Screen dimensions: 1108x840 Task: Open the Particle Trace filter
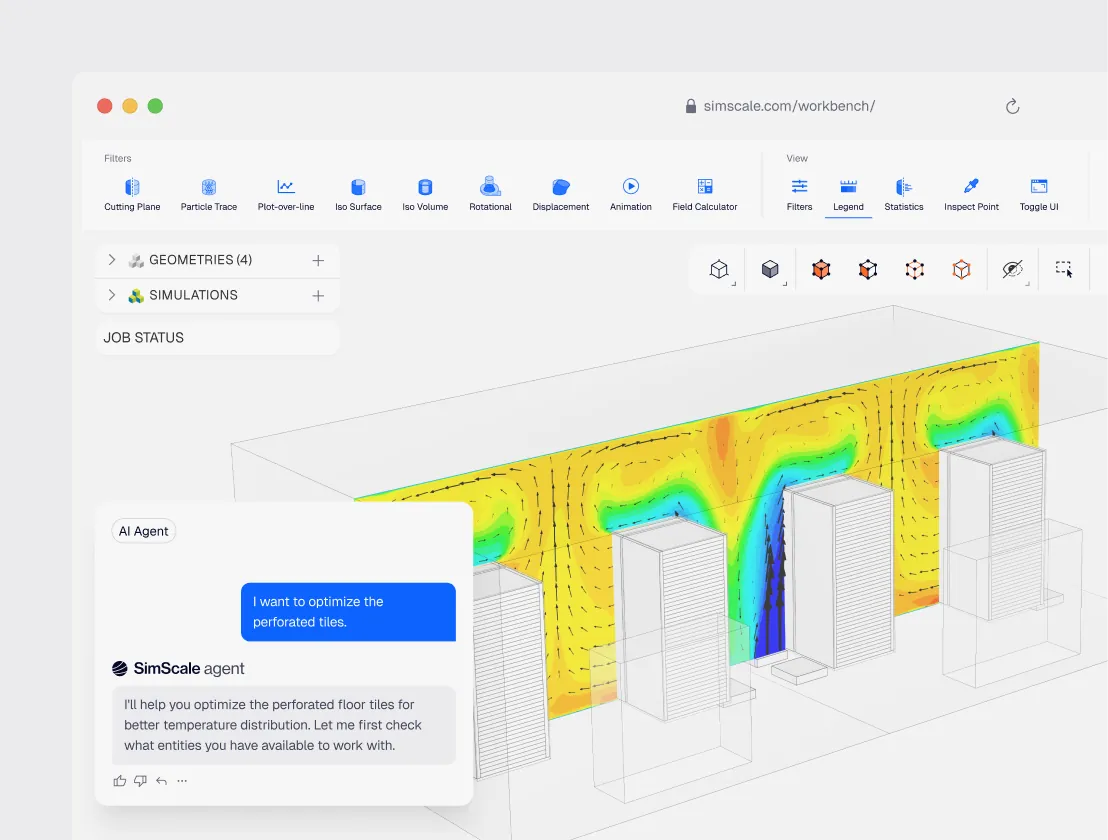tap(208, 195)
